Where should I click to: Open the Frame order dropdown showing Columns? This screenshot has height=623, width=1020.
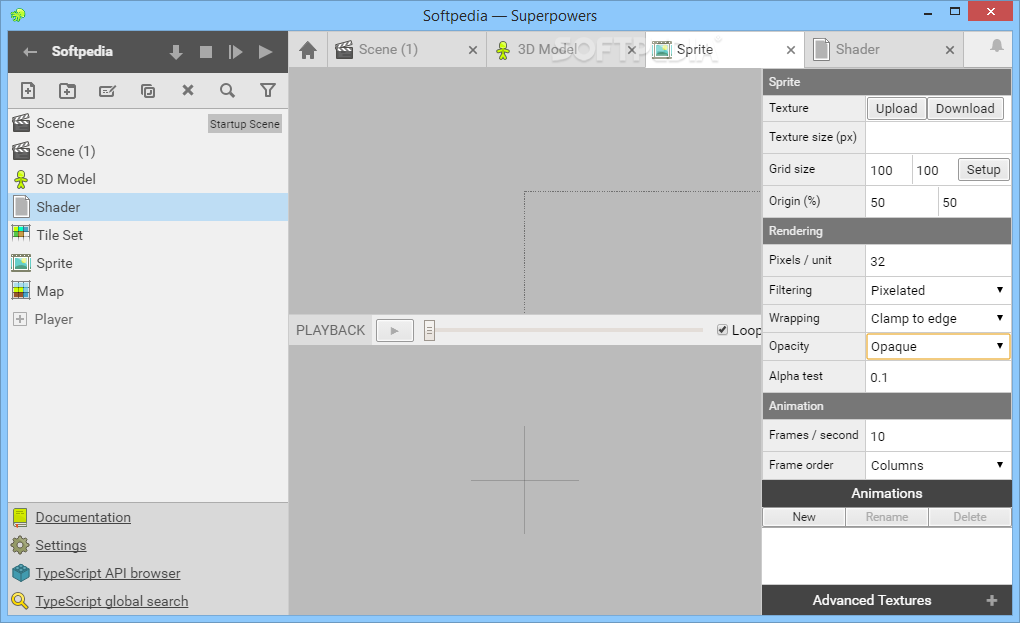[x=937, y=465]
